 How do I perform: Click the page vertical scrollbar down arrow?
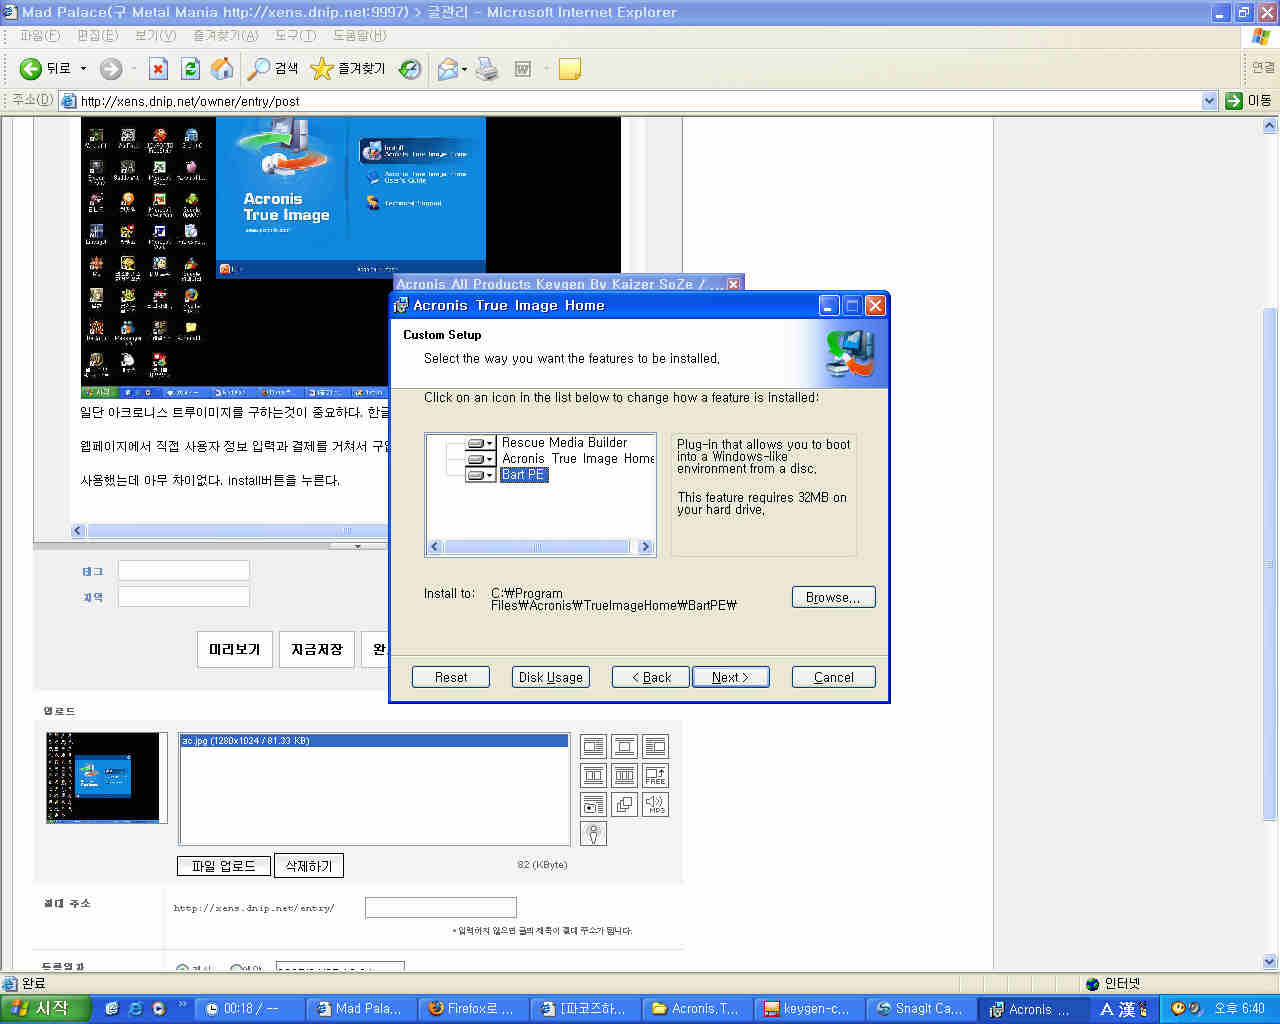tap(1270, 963)
